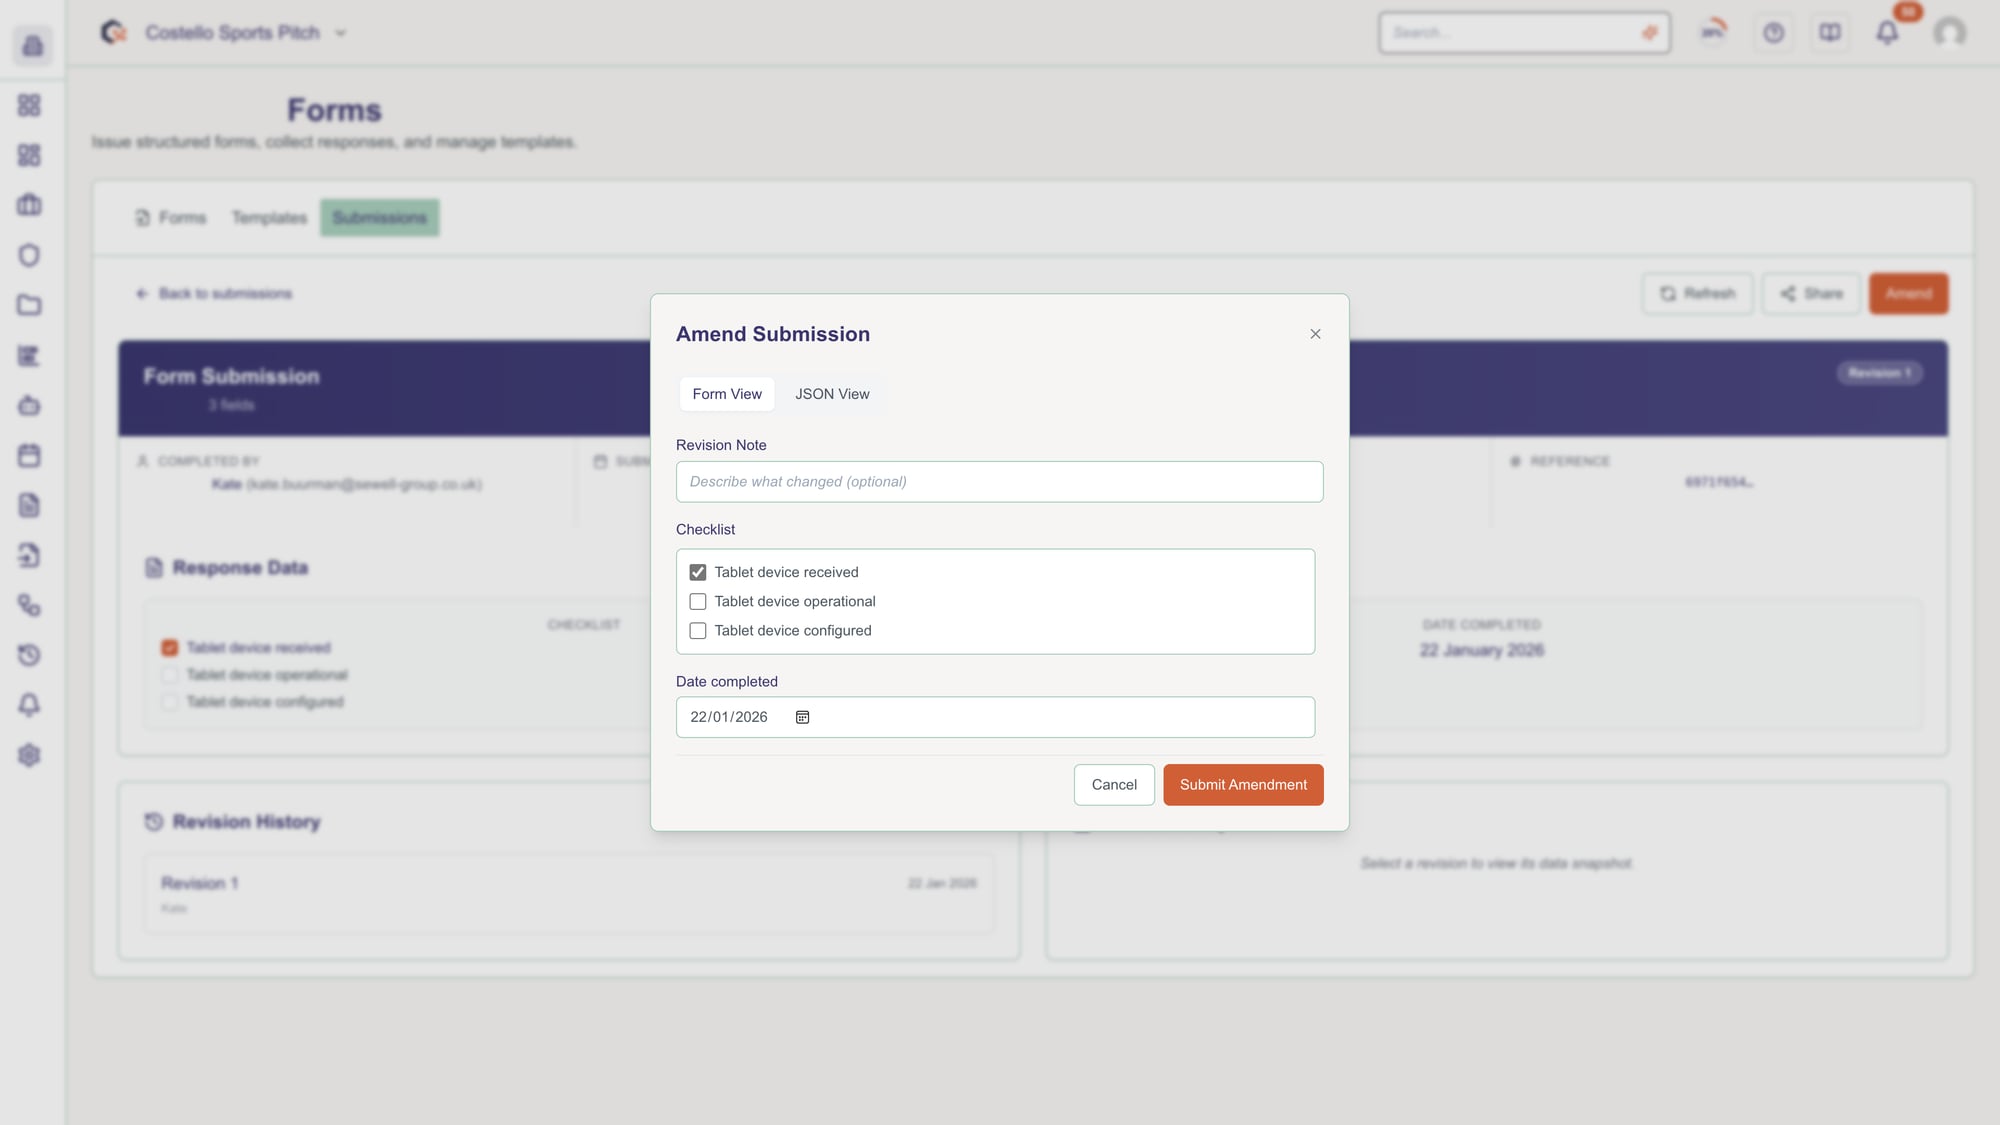Select the Form View tab
The image size is (2000, 1125).
(x=727, y=394)
